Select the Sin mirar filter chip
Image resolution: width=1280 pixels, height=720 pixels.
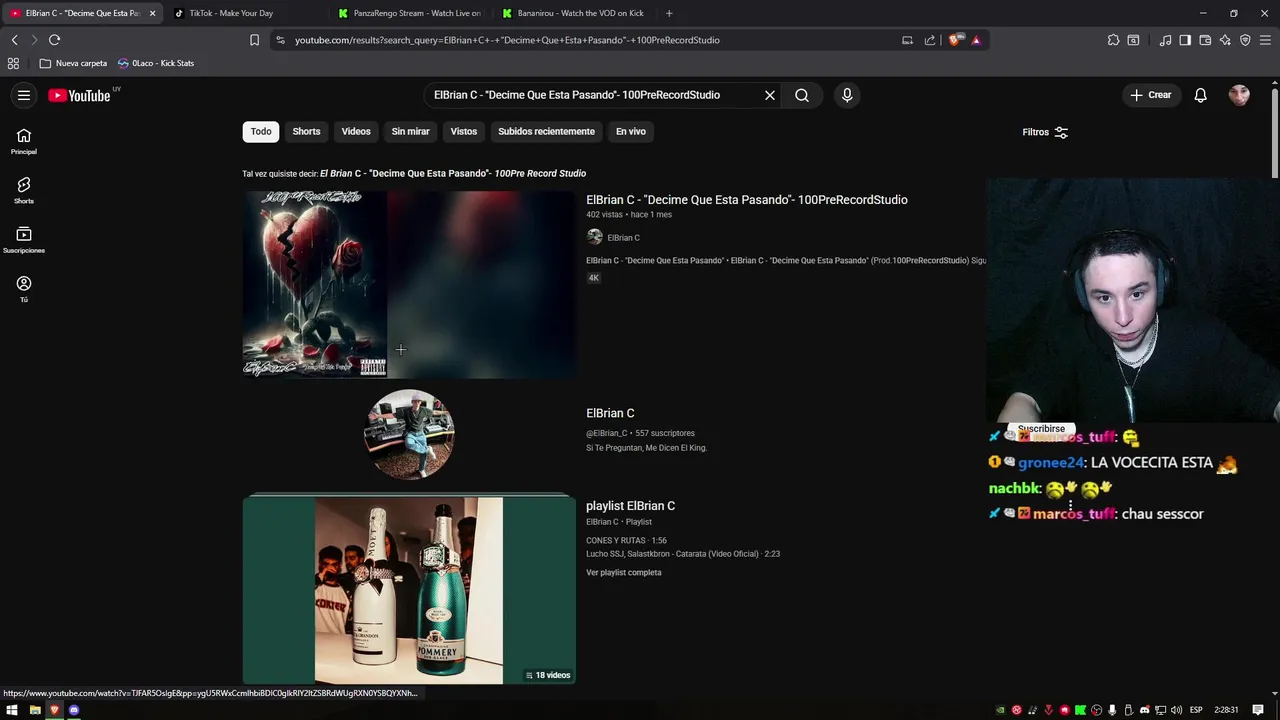coord(410,131)
